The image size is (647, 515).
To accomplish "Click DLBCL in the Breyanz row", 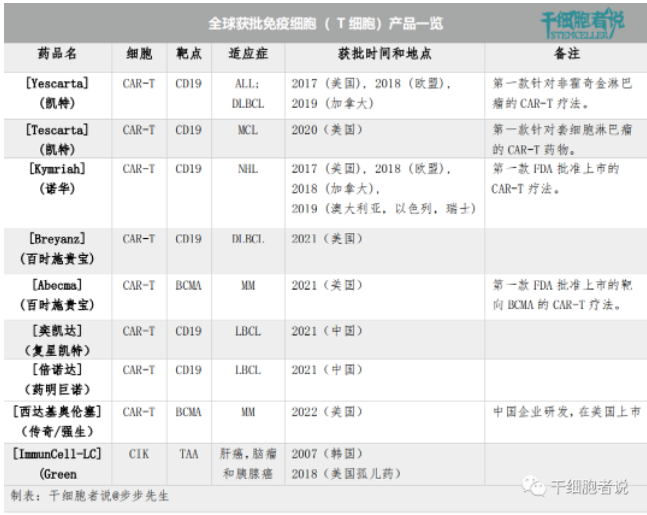I will [248, 239].
